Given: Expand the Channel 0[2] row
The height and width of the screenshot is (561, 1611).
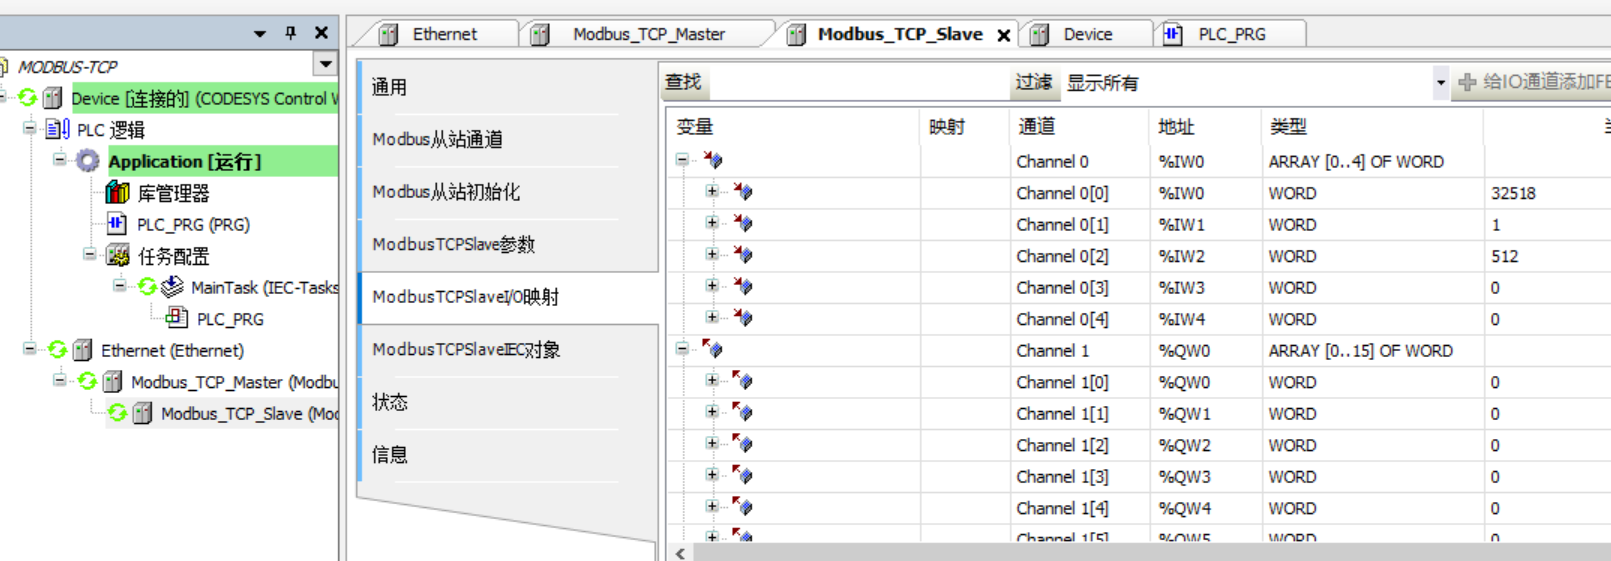Looking at the screenshot, I should click(x=712, y=255).
